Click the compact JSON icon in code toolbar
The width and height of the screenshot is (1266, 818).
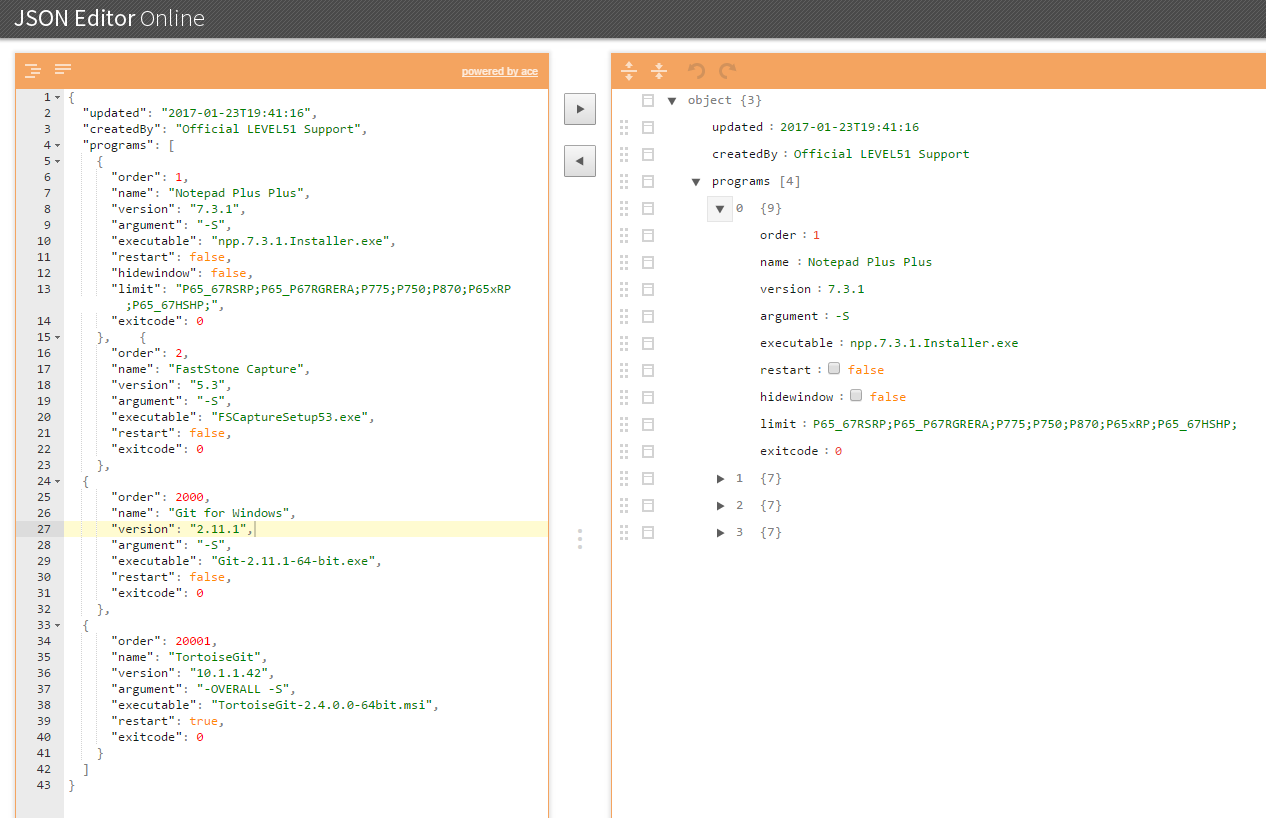point(63,70)
